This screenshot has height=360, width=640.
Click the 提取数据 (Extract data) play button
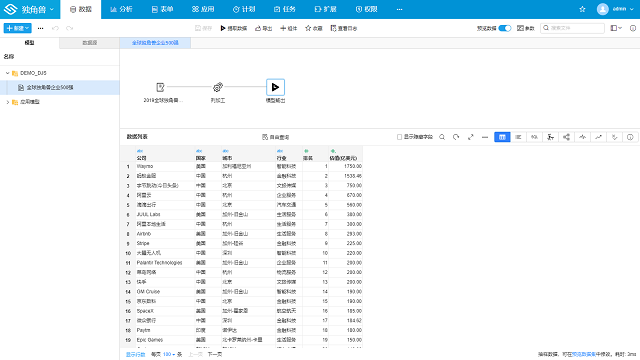[234, 28]
